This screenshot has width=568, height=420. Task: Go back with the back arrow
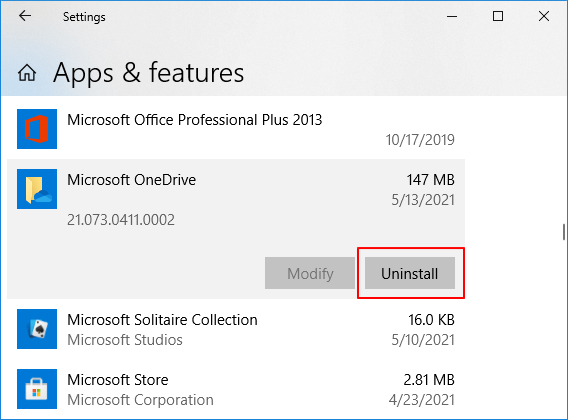click(x=25, y=16)
